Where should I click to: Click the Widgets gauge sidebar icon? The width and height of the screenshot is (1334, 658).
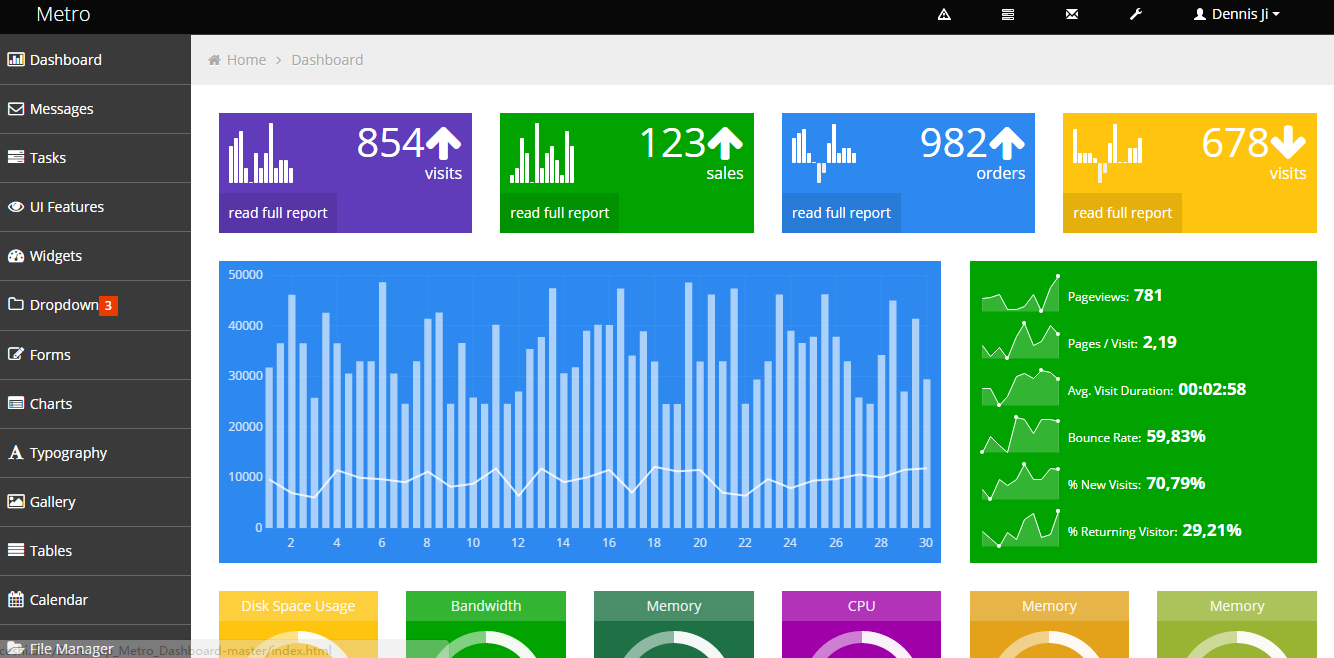tap(16, 255)
